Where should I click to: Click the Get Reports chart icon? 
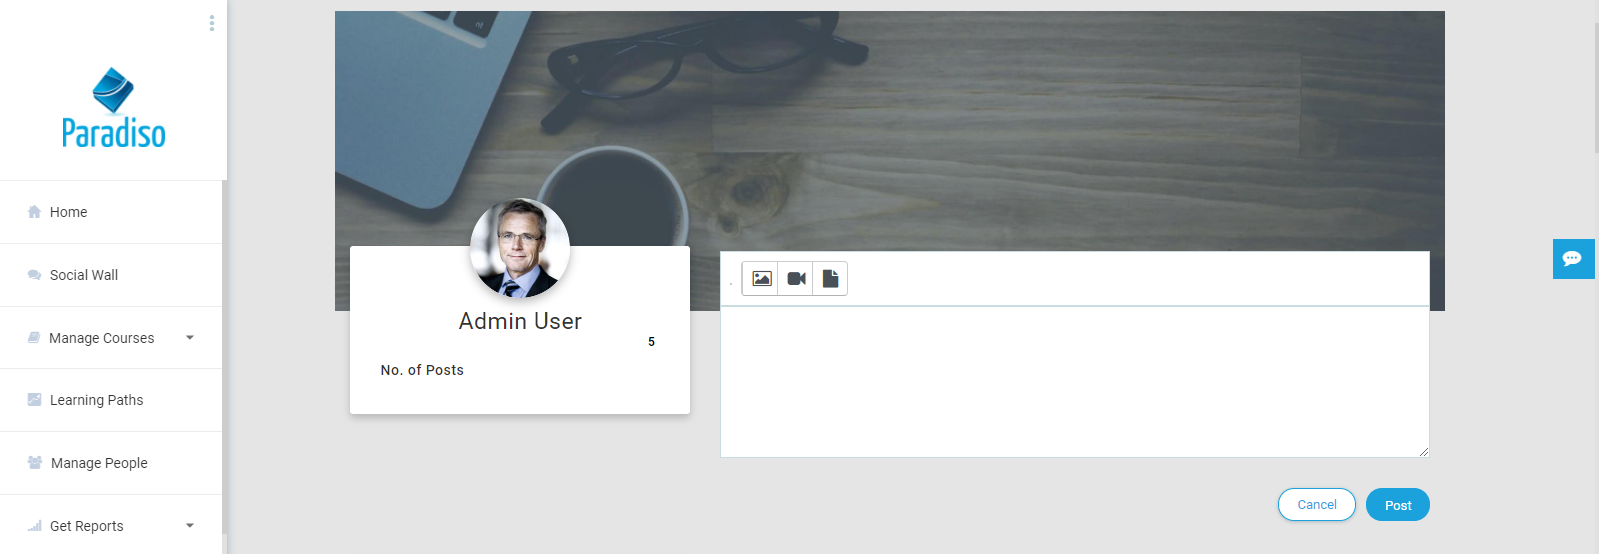coord(34,526)
